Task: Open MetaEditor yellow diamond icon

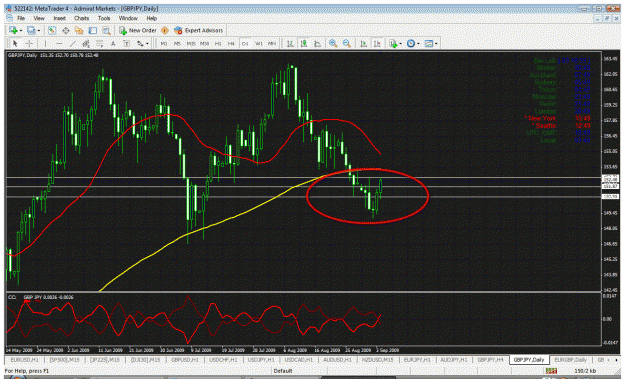Action: pos(165,30)
